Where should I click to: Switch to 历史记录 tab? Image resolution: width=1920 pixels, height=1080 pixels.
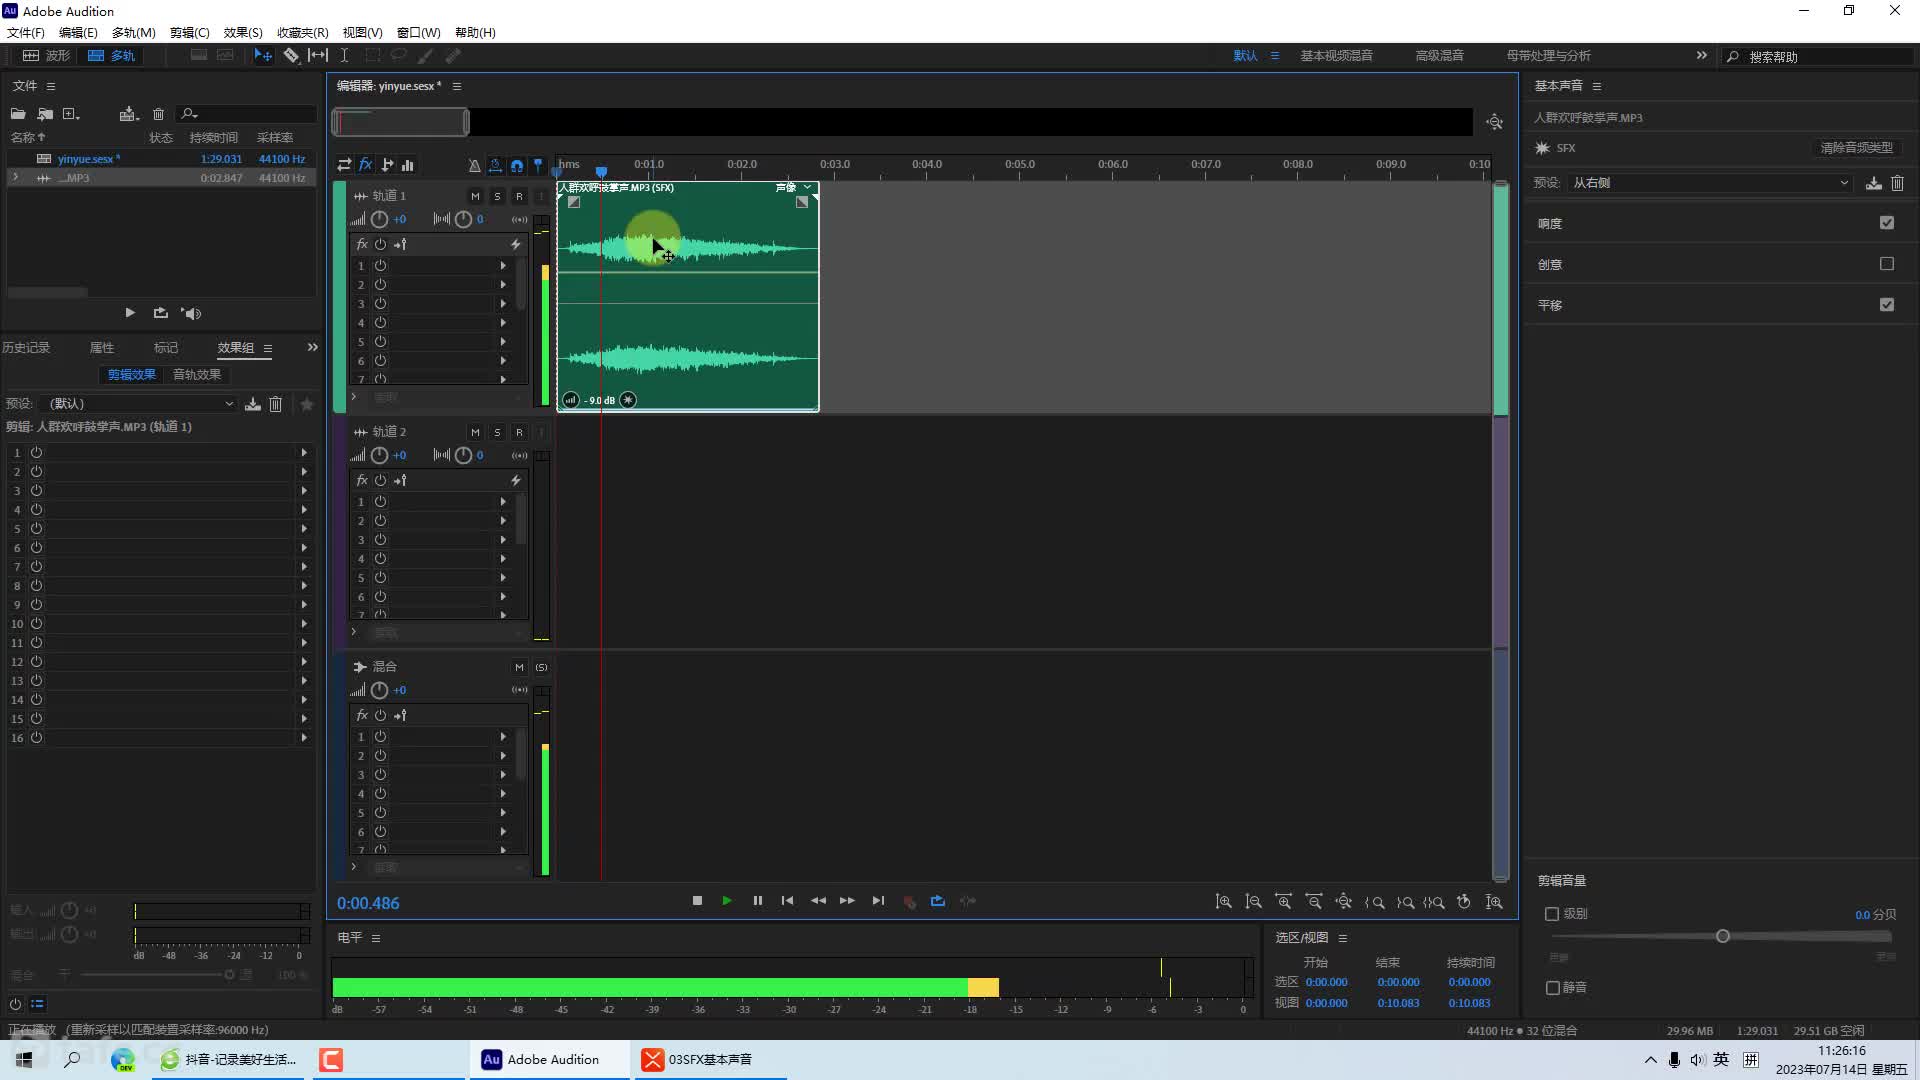(26, 348)
